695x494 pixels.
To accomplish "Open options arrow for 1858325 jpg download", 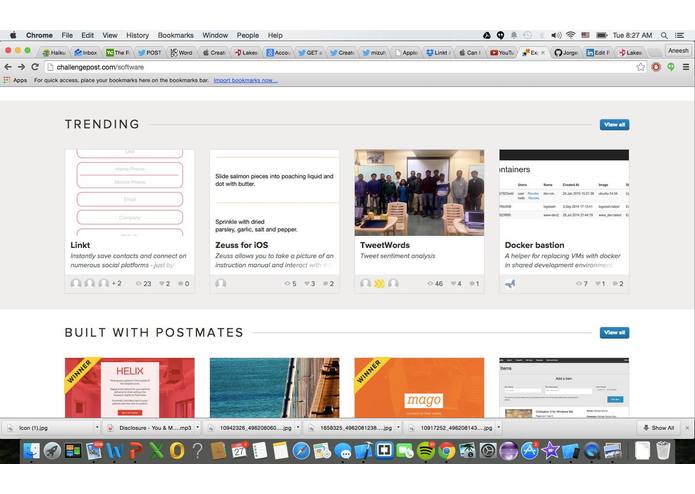I will (x=398, y=428).
